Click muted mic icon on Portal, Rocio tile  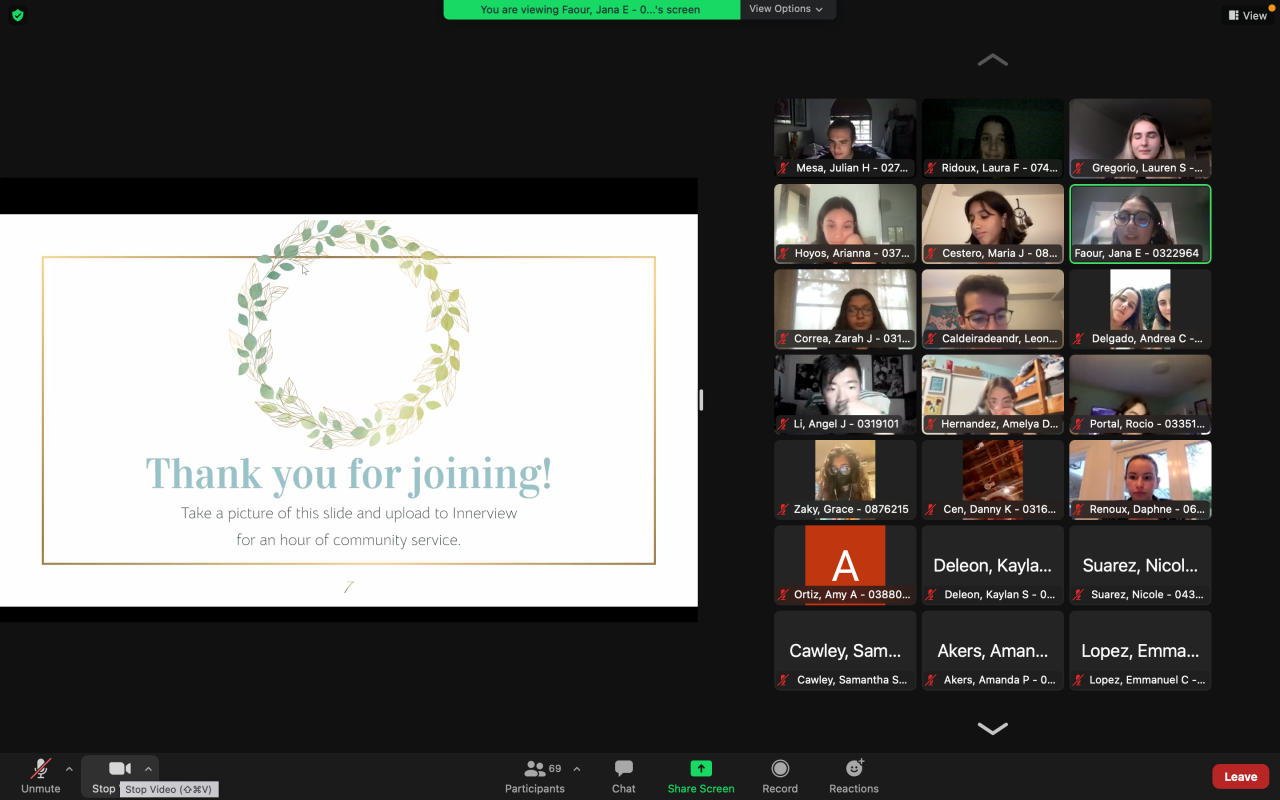pyautogui.click(x=1079, y=424)
